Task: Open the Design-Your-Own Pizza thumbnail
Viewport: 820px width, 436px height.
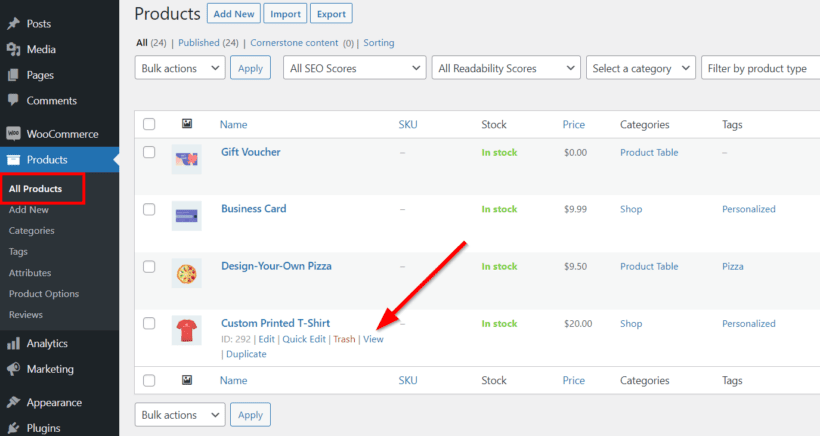Action: pos(187,273)
